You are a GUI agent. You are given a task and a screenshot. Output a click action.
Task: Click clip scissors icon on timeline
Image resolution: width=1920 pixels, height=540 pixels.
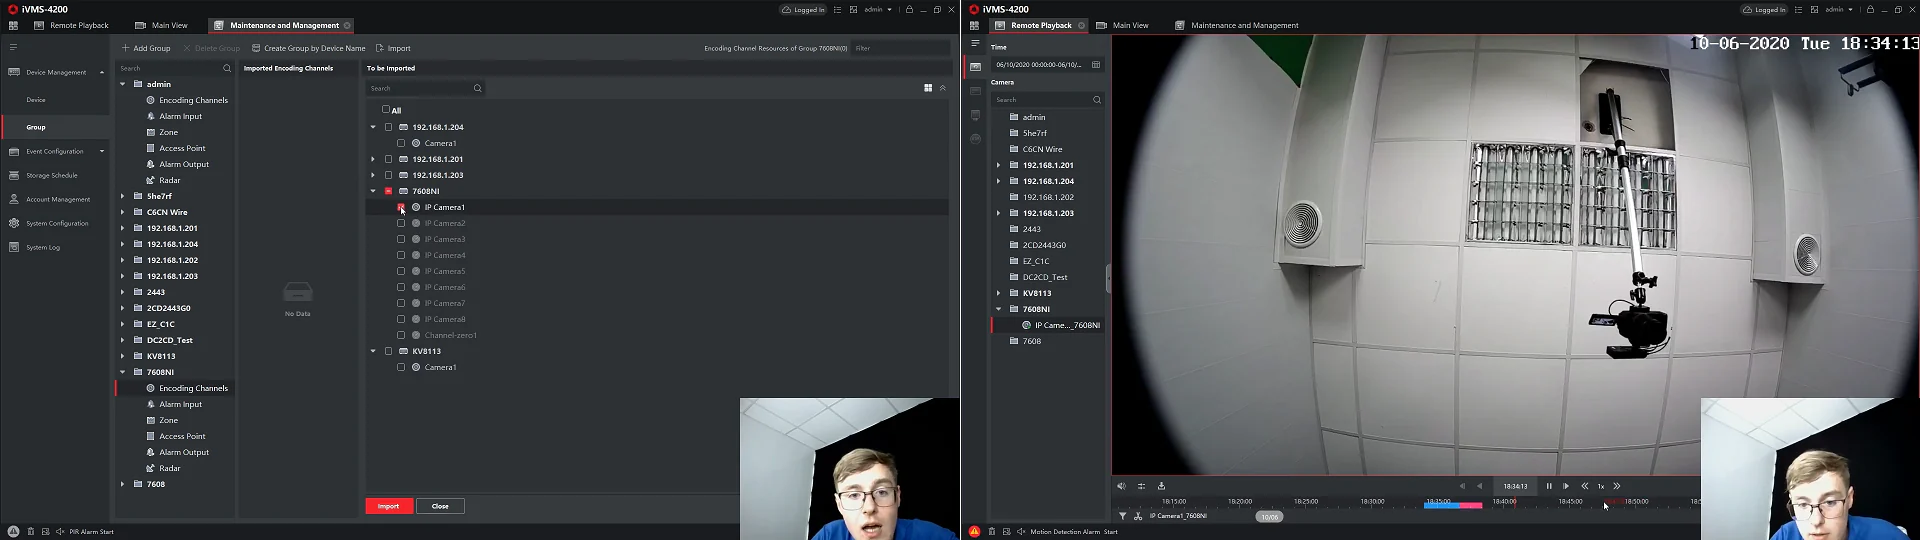pyautogui.click(x=1138, y=516)
